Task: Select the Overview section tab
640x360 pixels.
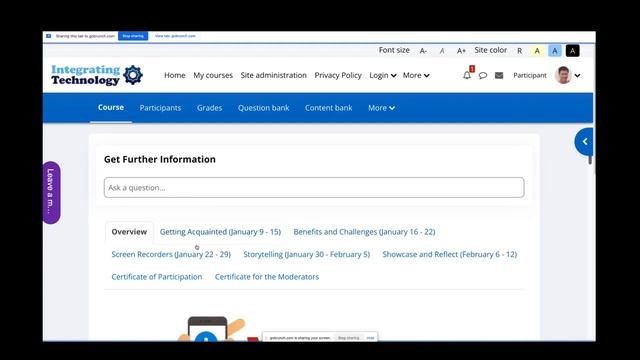Action: [129, 232]
